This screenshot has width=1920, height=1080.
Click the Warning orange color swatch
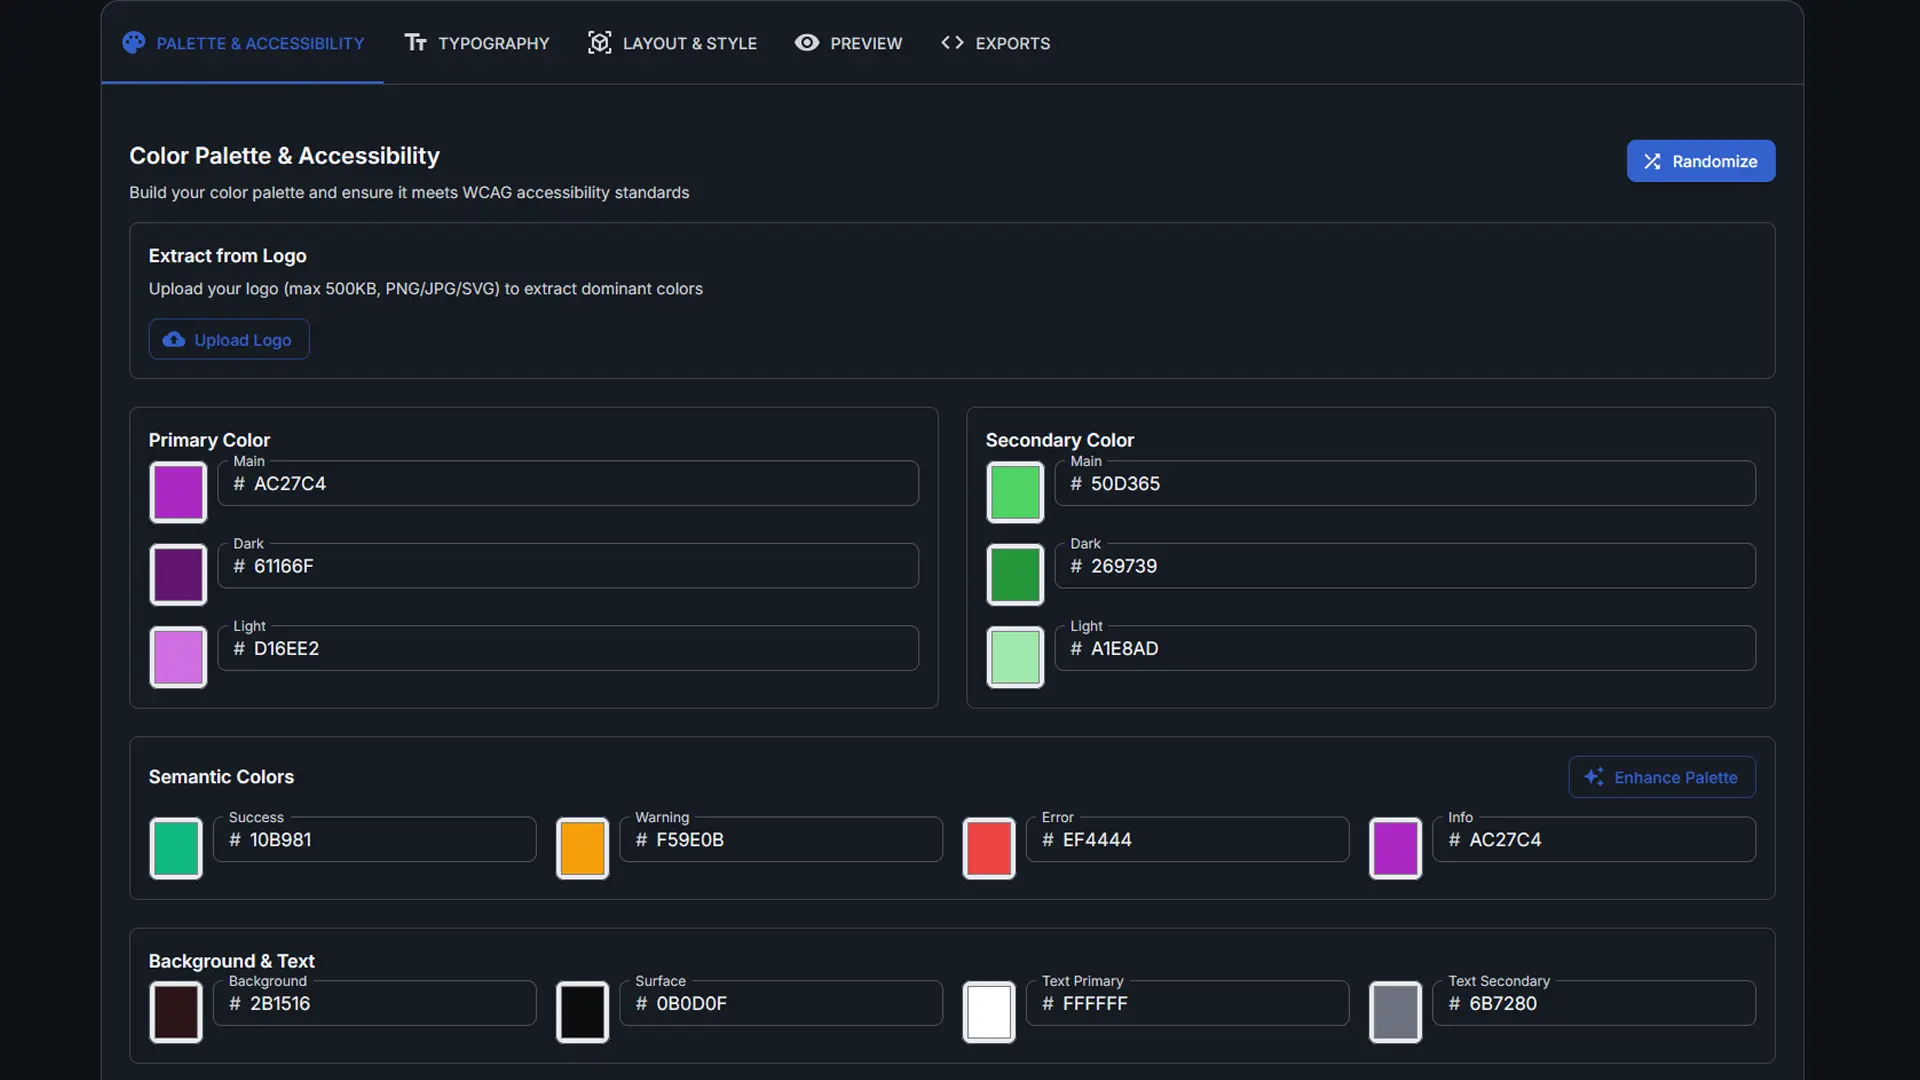[581, 848]
